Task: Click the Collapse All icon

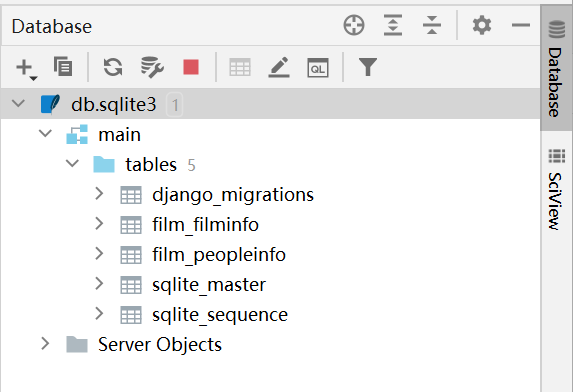Action: pyautogui.click(x=432, y=25)
